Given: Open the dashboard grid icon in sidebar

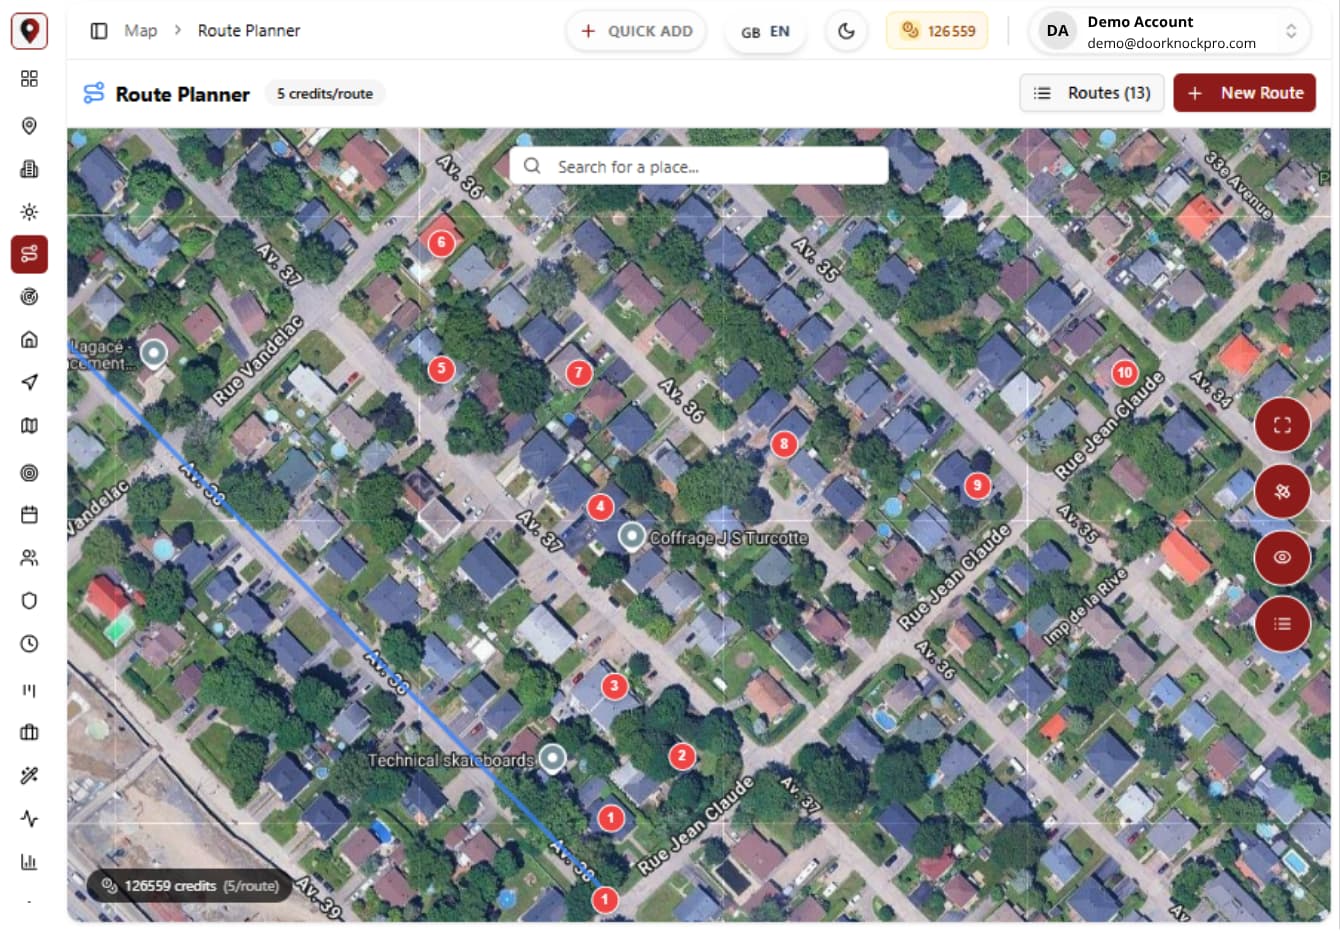Looking at the screenshot, I should pos(29,78).
